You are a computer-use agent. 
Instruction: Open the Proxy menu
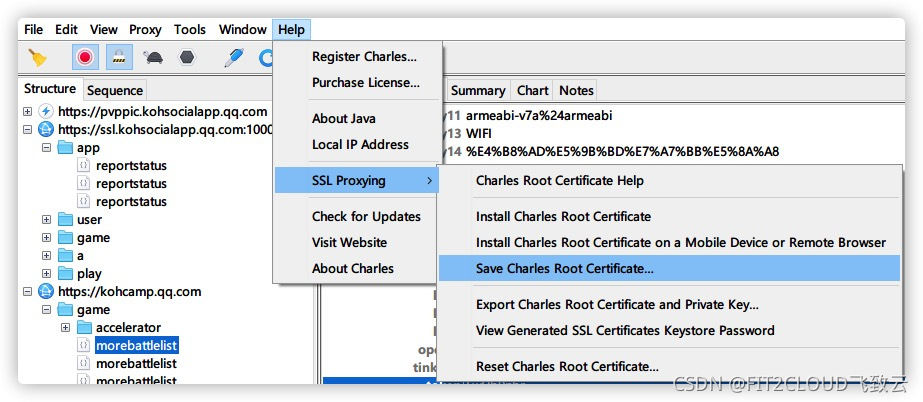[145, 29]
